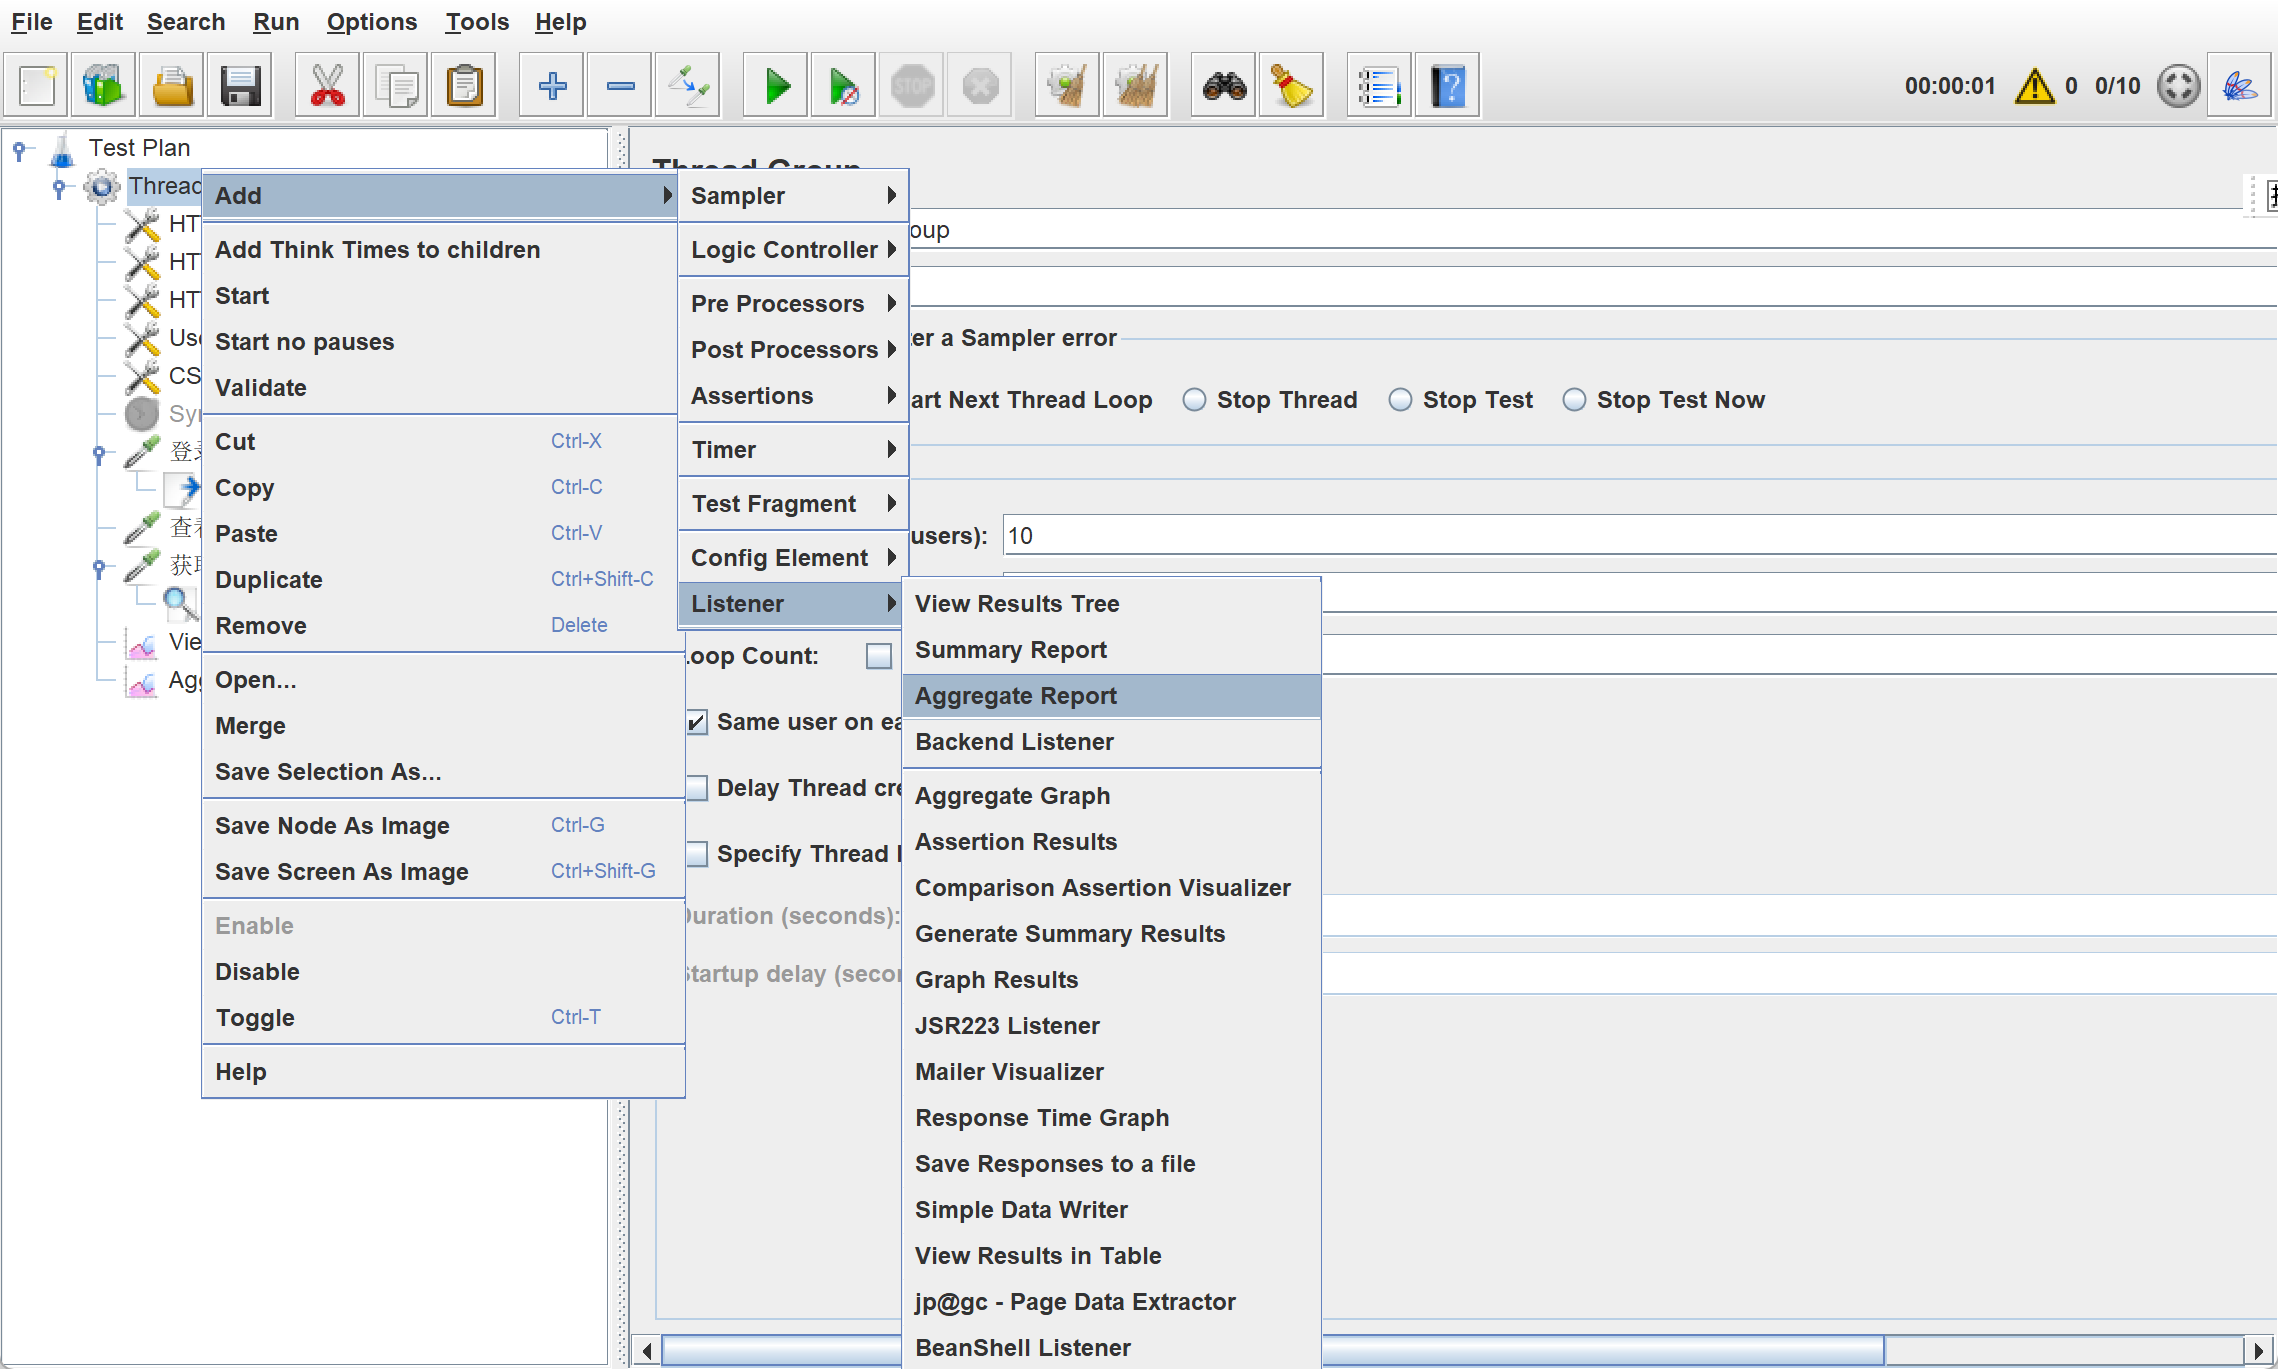The height and width of the screenshot is (1369, 2278).
Task: Click the scissors Cut icon
Action: 327,86
